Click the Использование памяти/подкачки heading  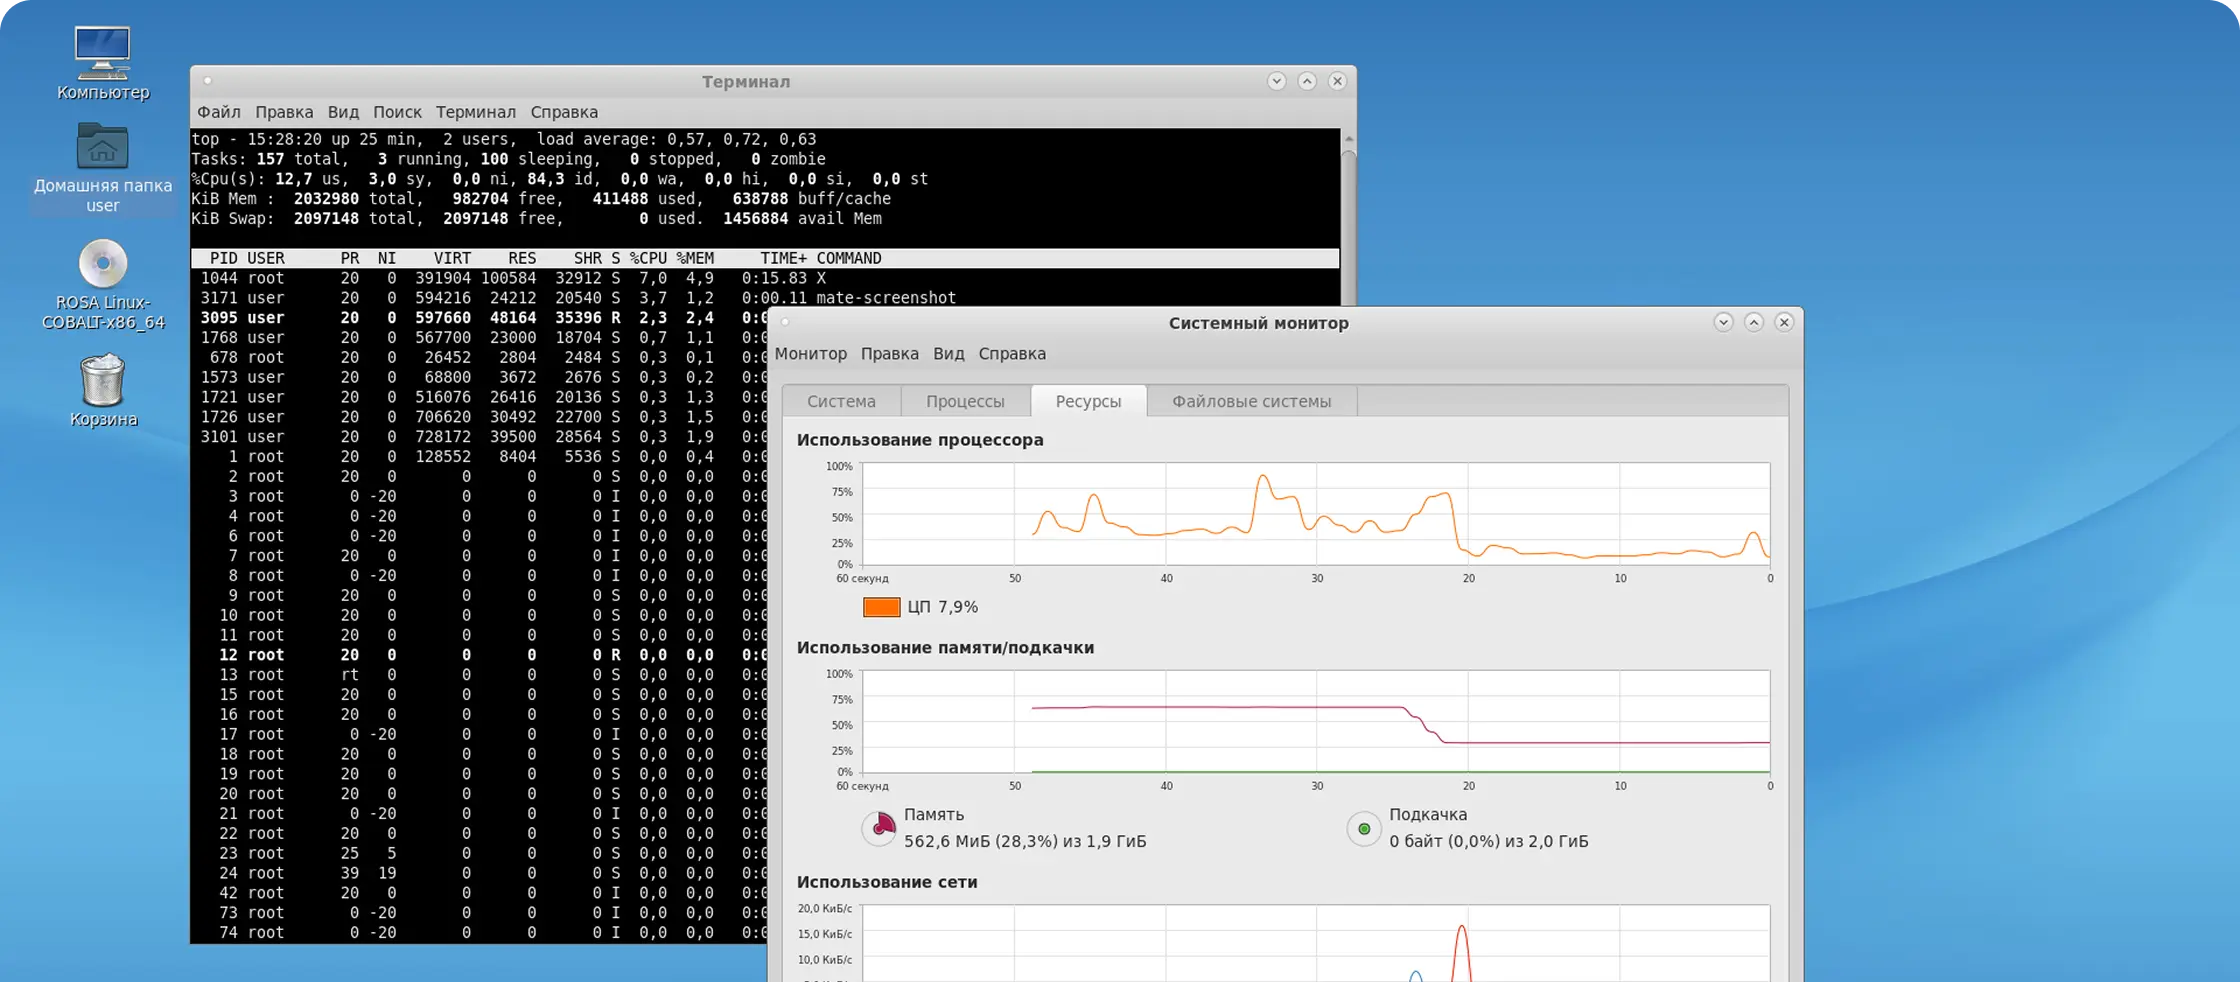(x=945, y=648)
